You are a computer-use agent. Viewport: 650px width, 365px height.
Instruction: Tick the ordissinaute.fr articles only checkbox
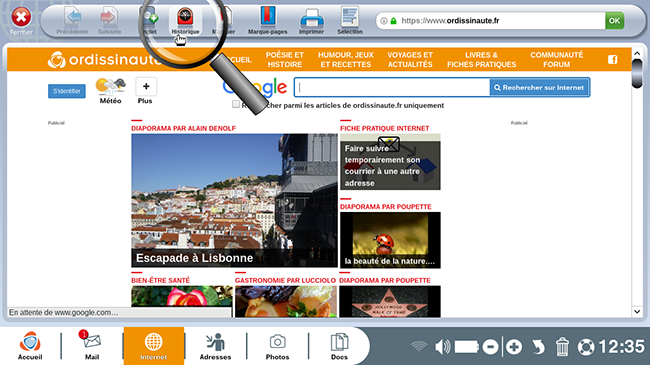click(236, 104)
